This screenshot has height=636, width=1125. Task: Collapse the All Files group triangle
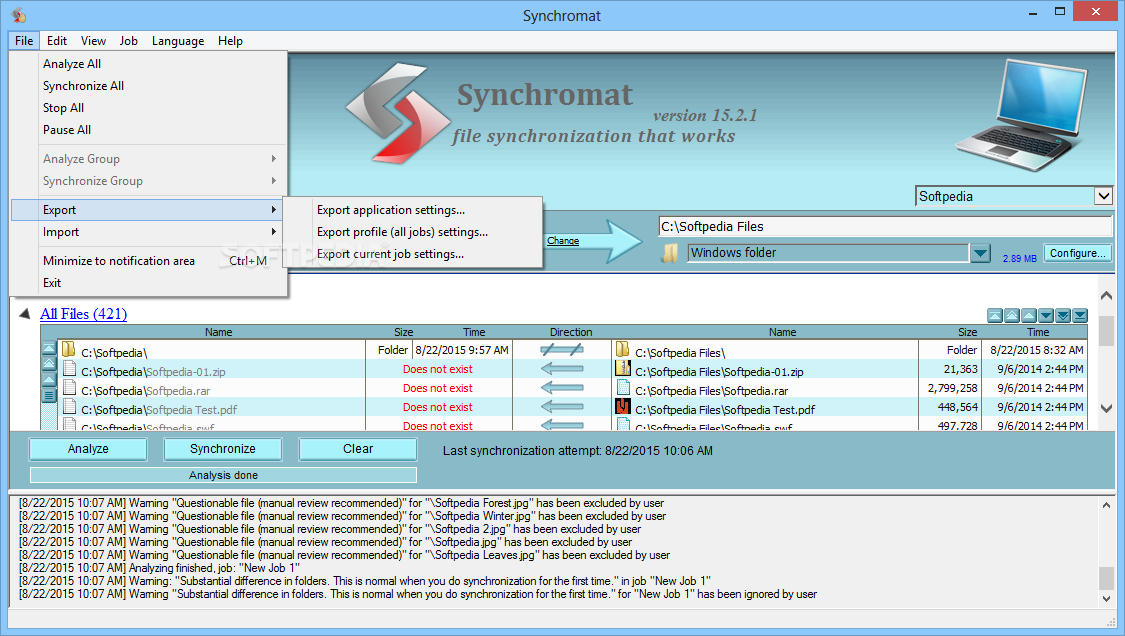(25, 314)
